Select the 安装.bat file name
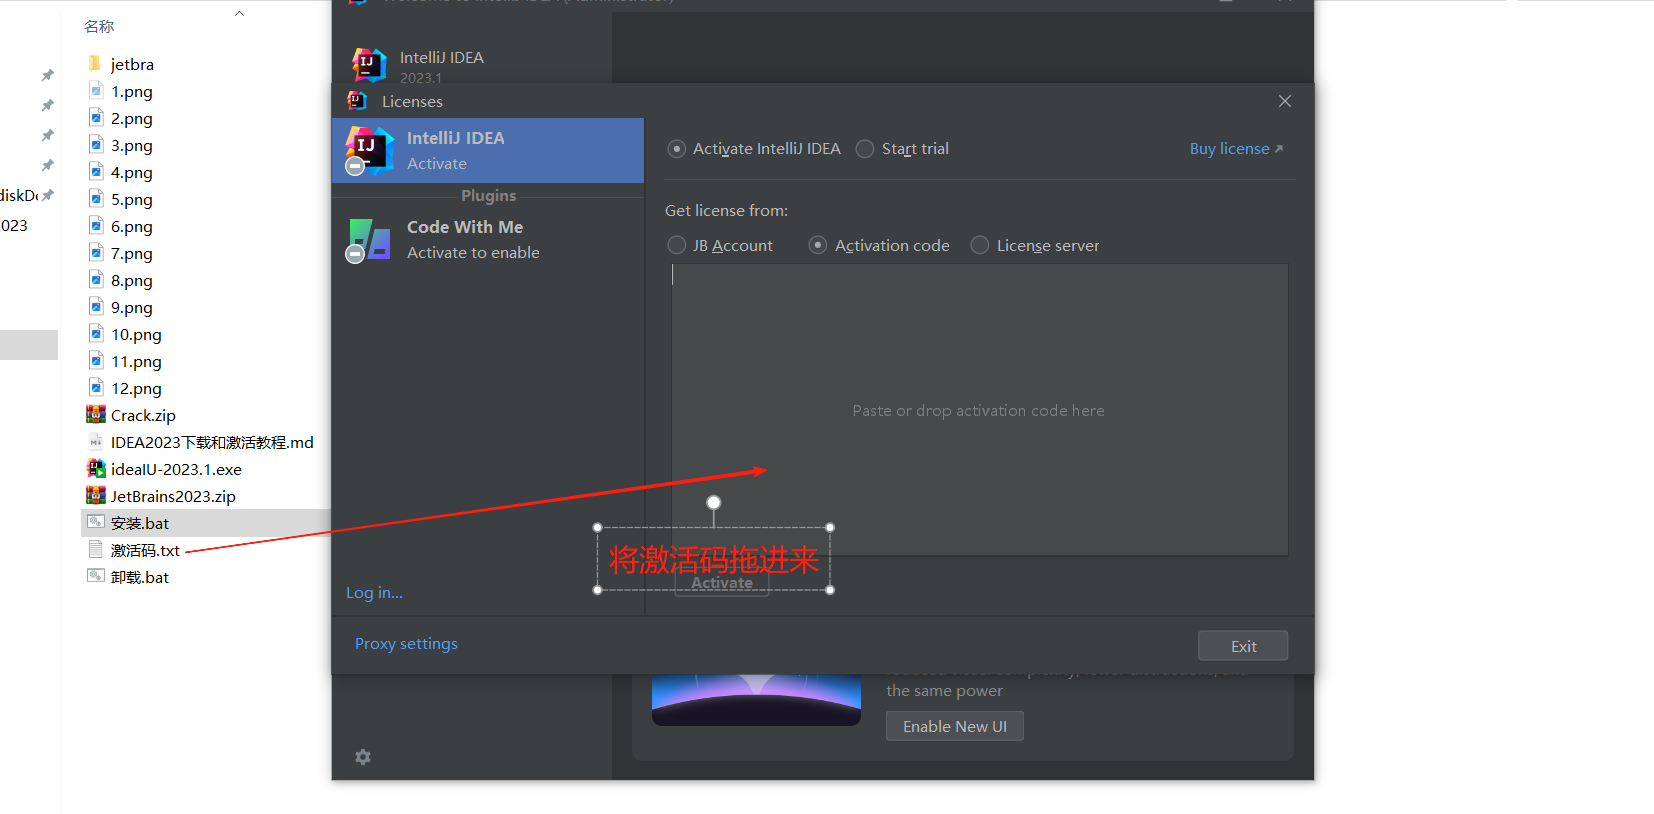1654x814 pixels. click(x=140, y=523)
